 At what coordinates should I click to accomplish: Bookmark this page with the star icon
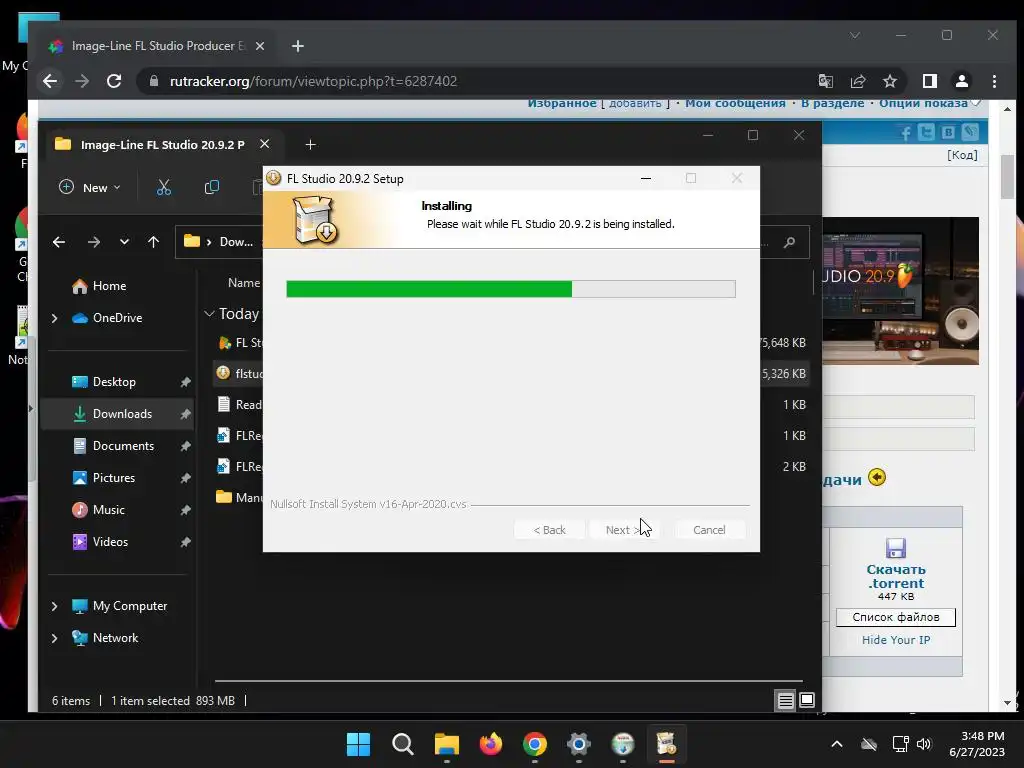point(889,81)
